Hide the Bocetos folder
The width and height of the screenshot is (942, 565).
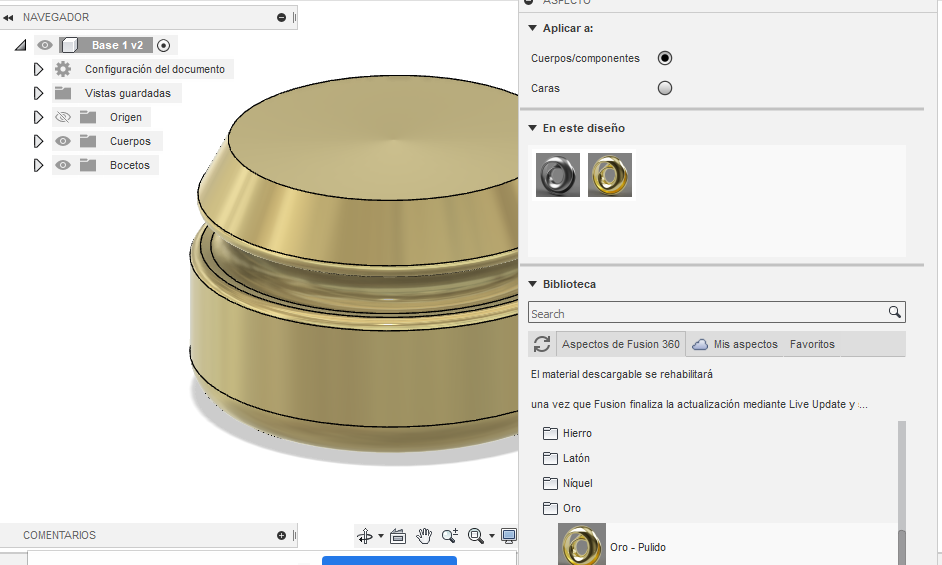(x=63, y=165)
